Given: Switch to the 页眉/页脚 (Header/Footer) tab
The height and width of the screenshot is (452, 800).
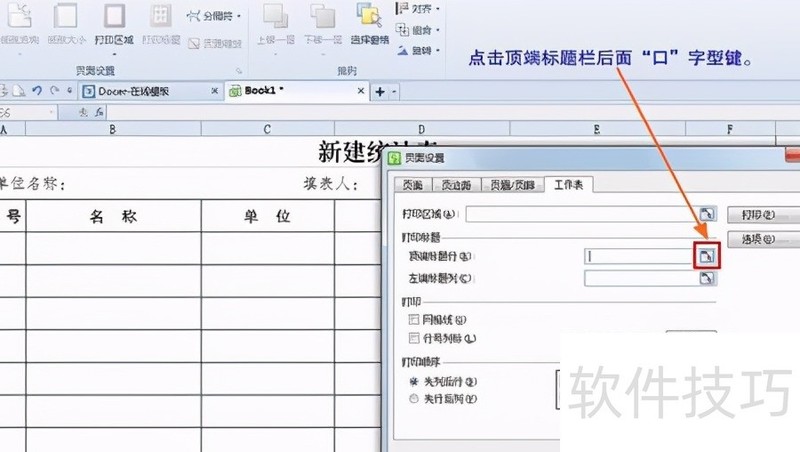Looking at the screenshot, I should coord(512,185).
